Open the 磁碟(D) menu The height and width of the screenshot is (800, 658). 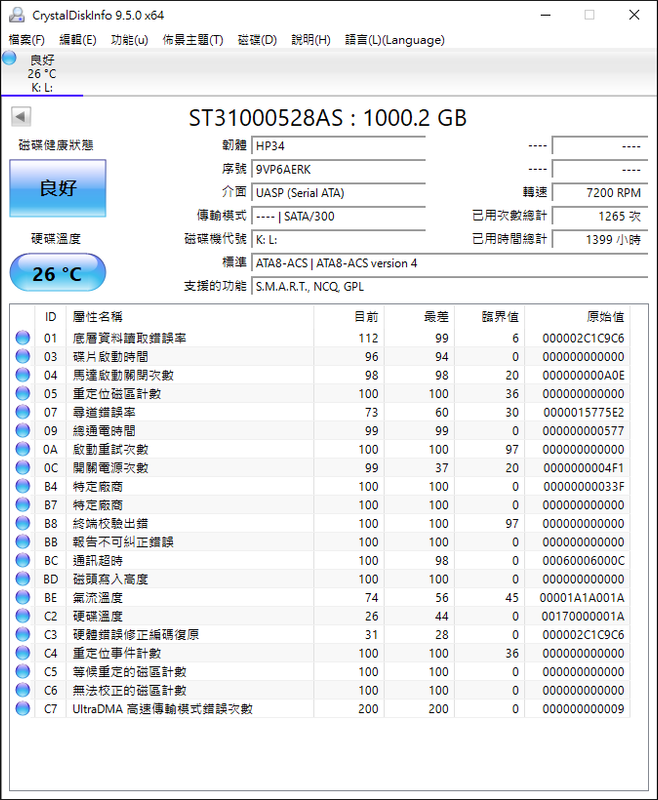257,40
